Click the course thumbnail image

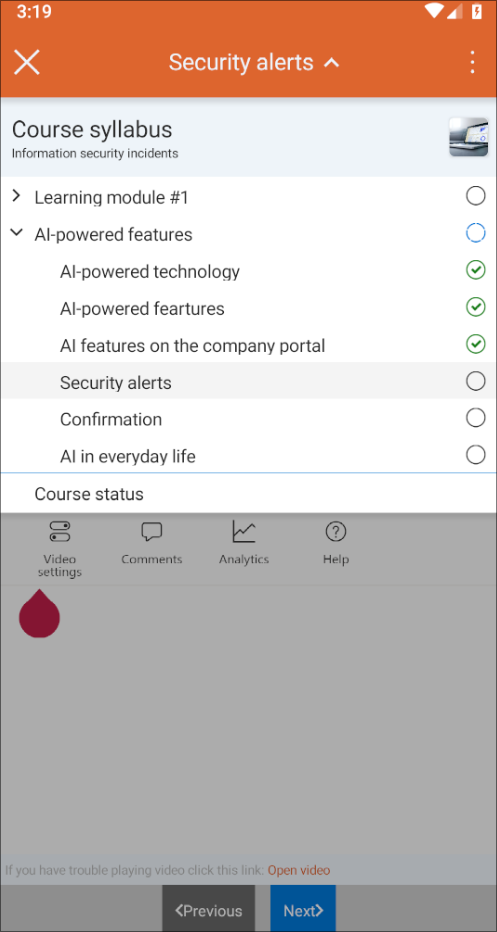tap(469, 137)
